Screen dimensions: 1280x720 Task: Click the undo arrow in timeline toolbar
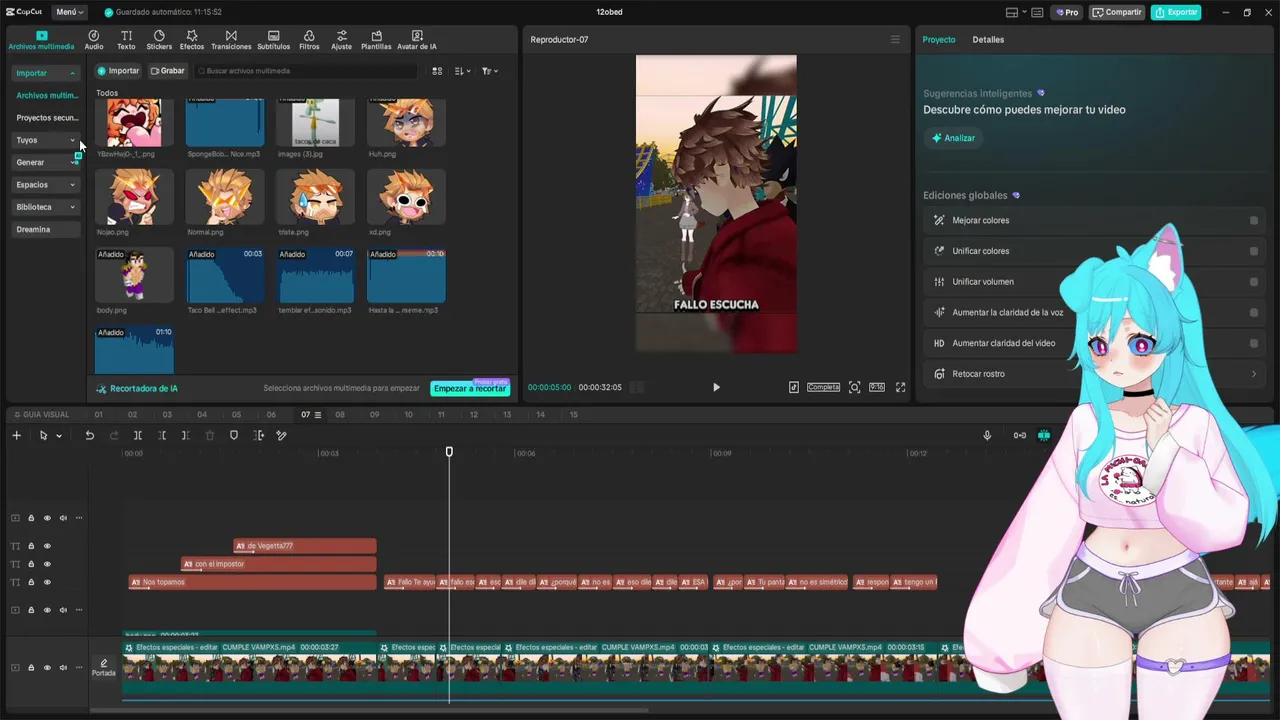89,435
